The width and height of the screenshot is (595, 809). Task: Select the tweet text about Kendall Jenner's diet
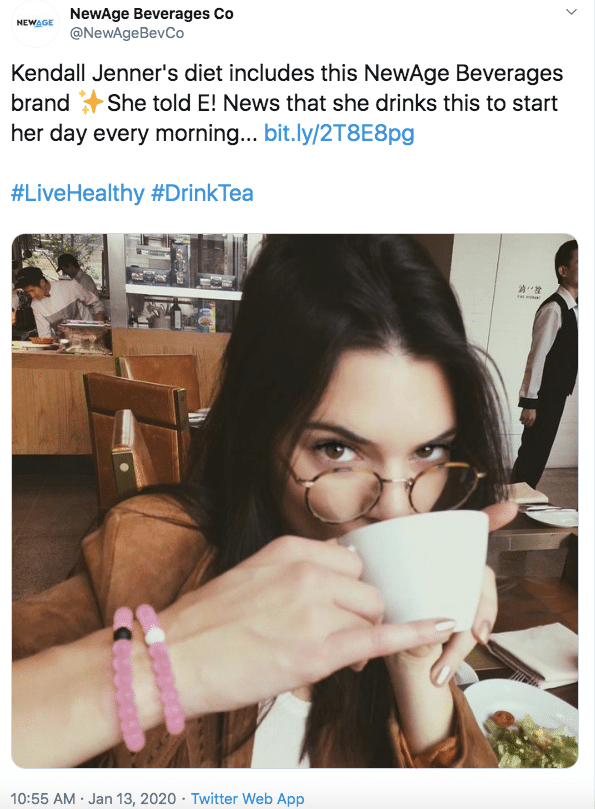click(286, 103)
